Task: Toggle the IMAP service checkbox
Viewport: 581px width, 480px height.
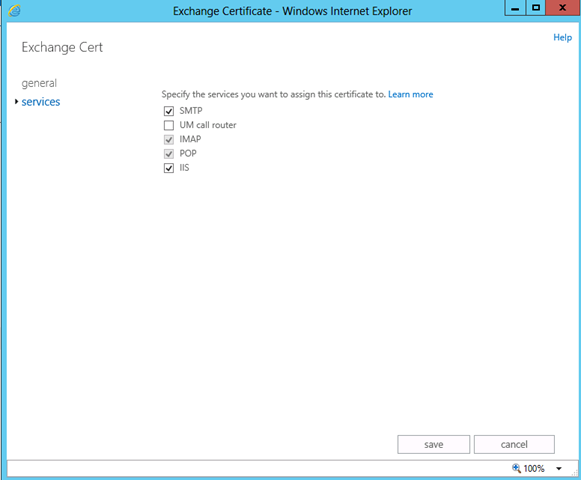Action: (x=169, y=139)
